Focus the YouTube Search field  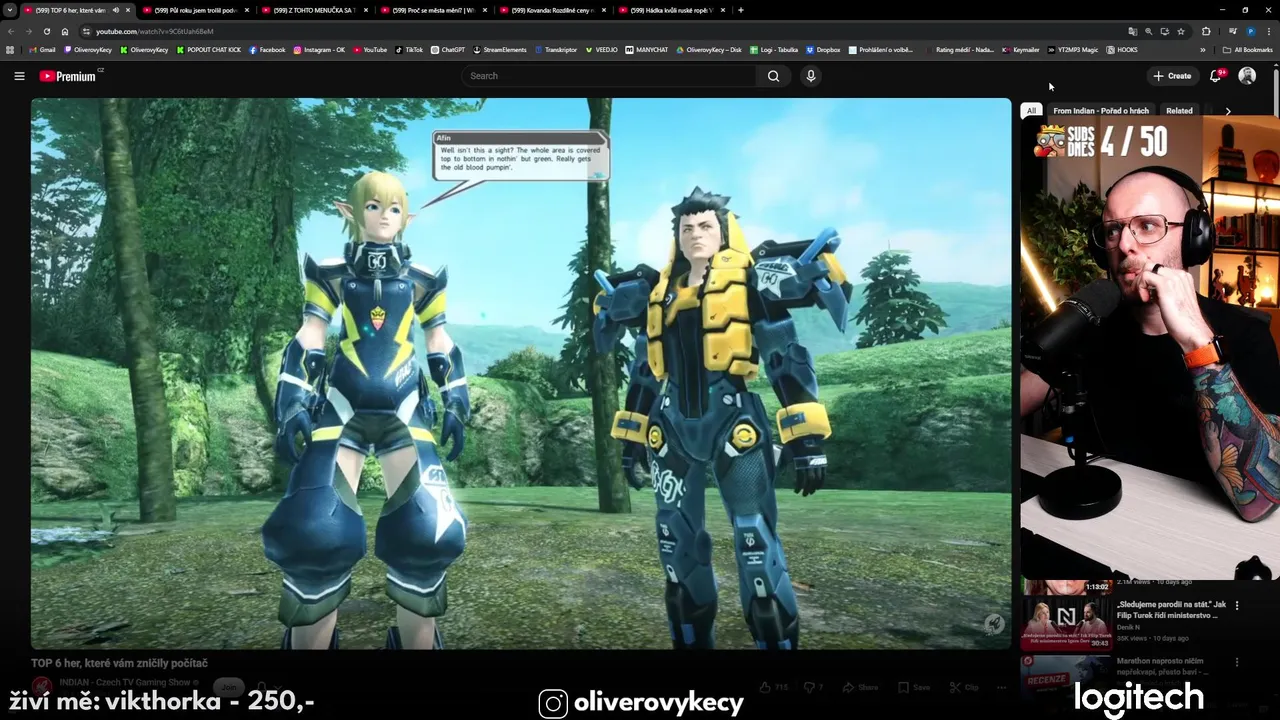point(610,76)
